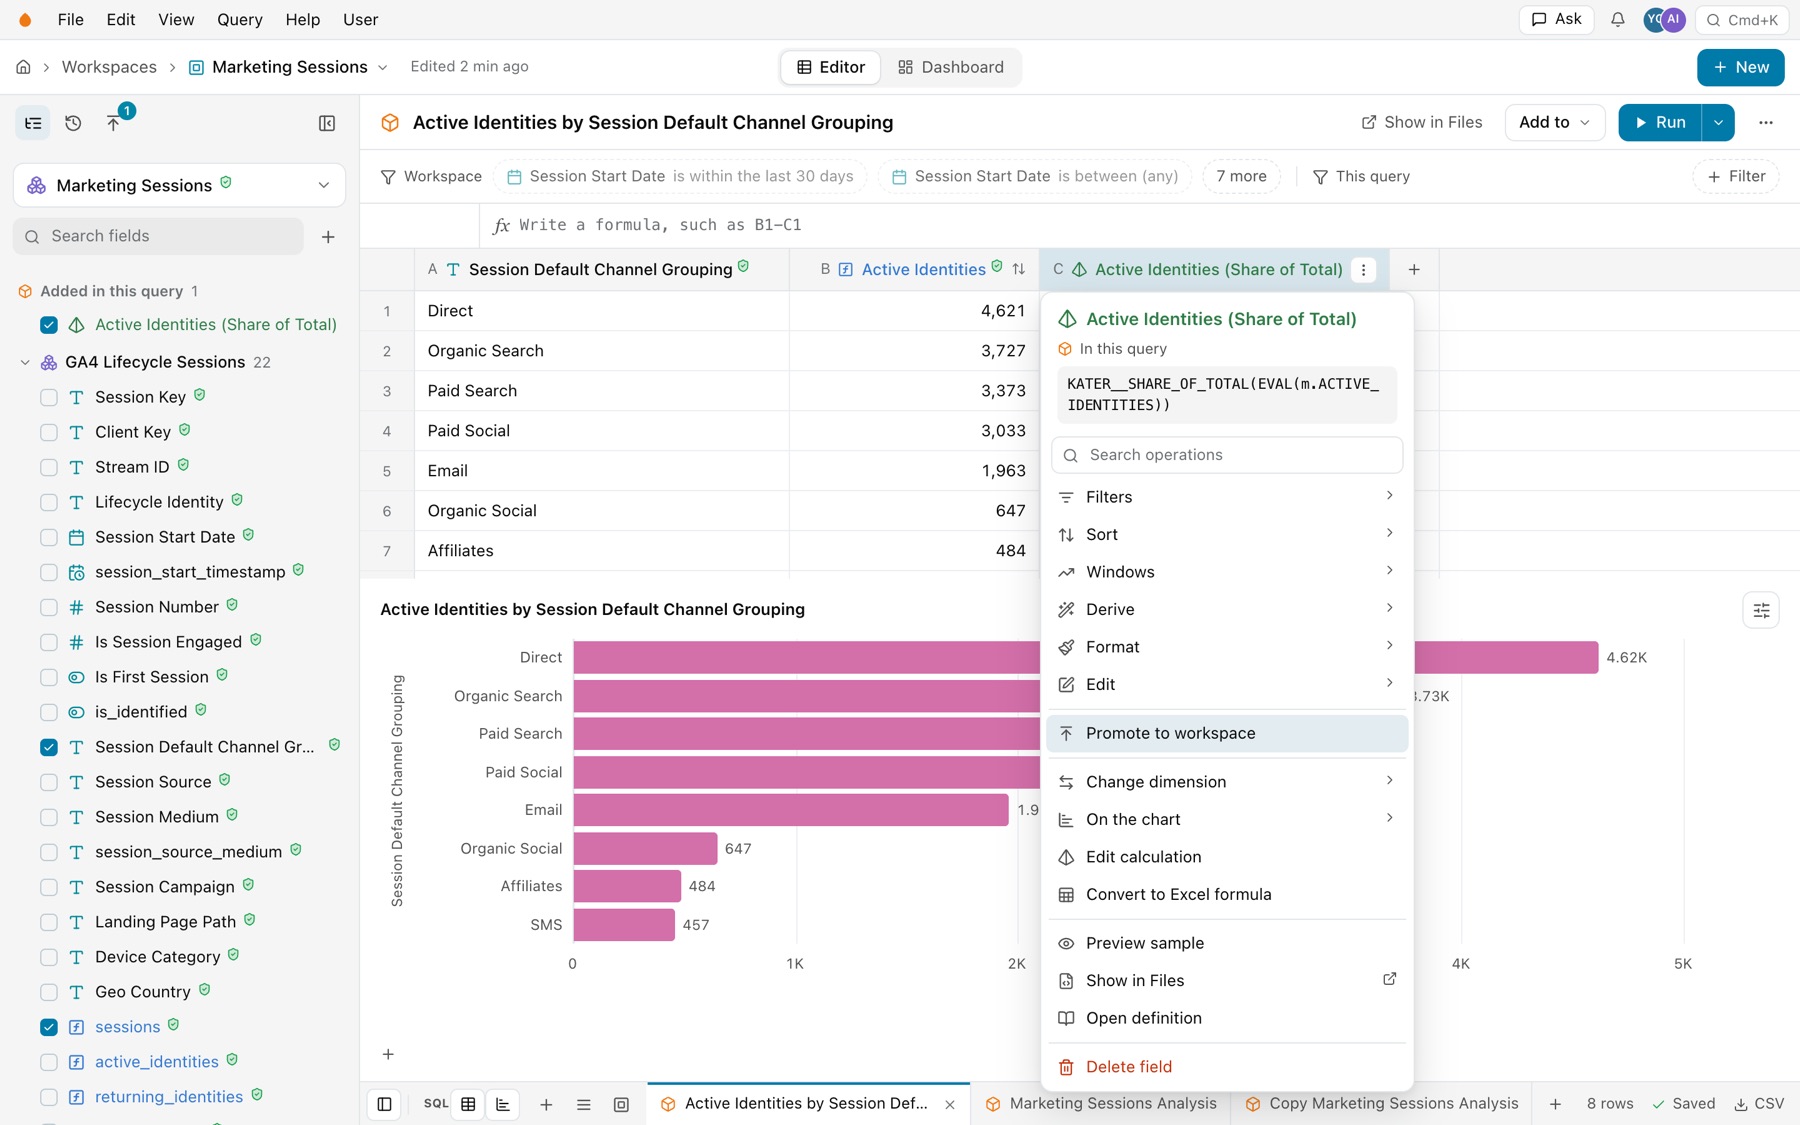Expand the Windows submenu
Screen dimensions: 1800x1125
[x=1227, y=572]
